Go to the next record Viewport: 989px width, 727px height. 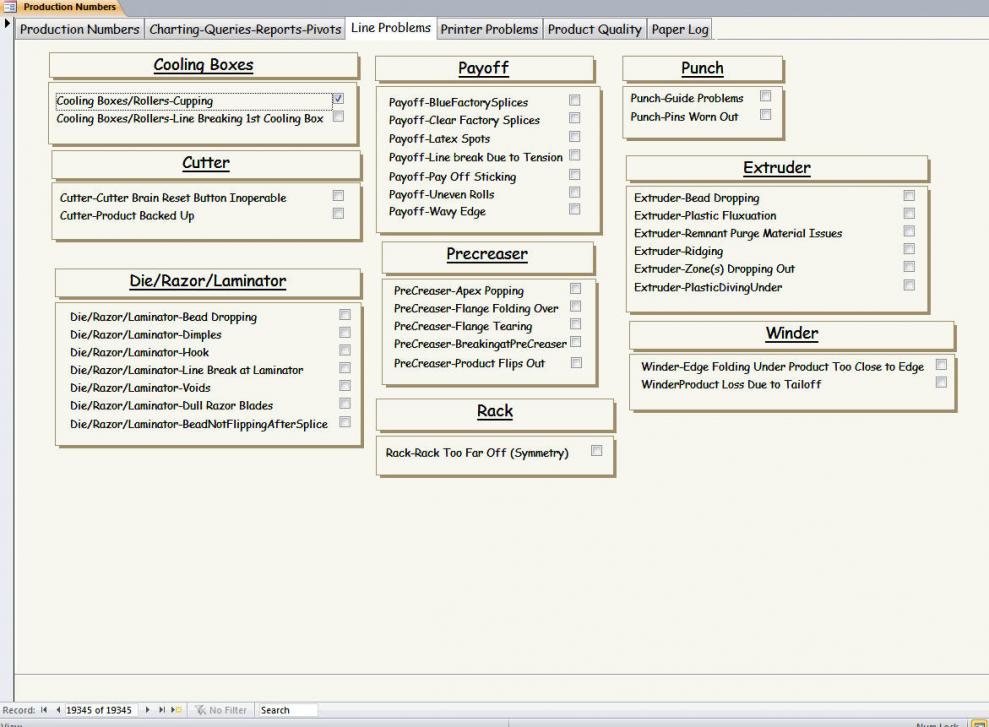[x=148, y=710]
